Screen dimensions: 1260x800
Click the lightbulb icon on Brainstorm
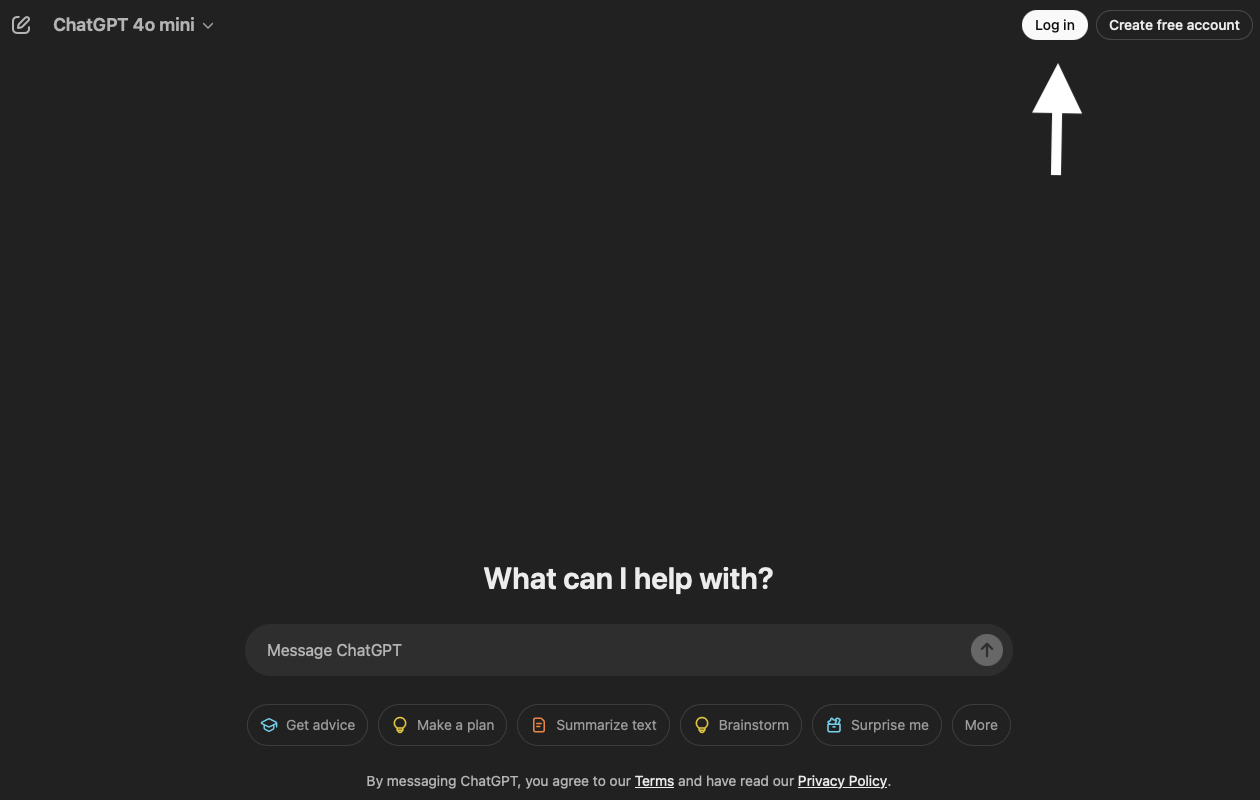pyautogui.click(x=702, y=725)
